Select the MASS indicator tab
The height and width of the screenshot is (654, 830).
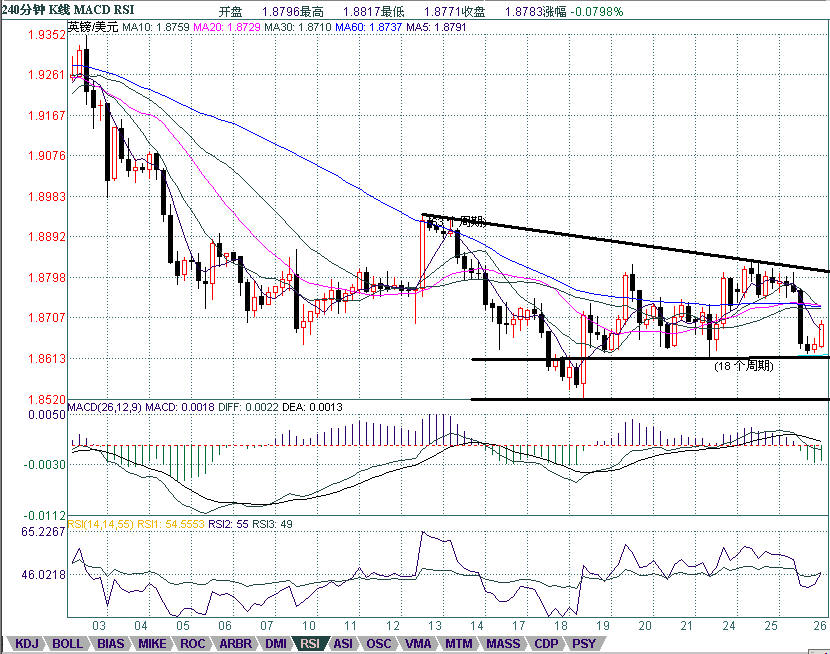pos(503,643)
